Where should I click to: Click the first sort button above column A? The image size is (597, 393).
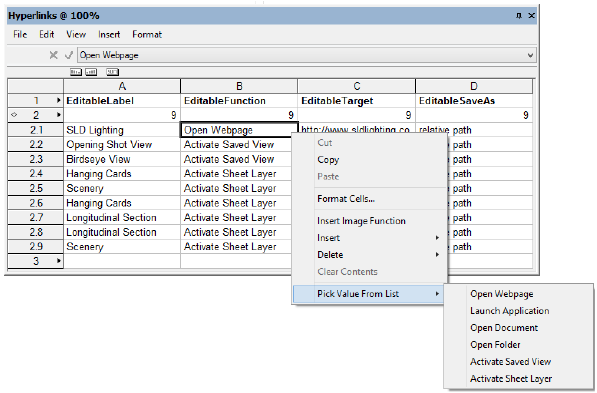click(76, 72)
